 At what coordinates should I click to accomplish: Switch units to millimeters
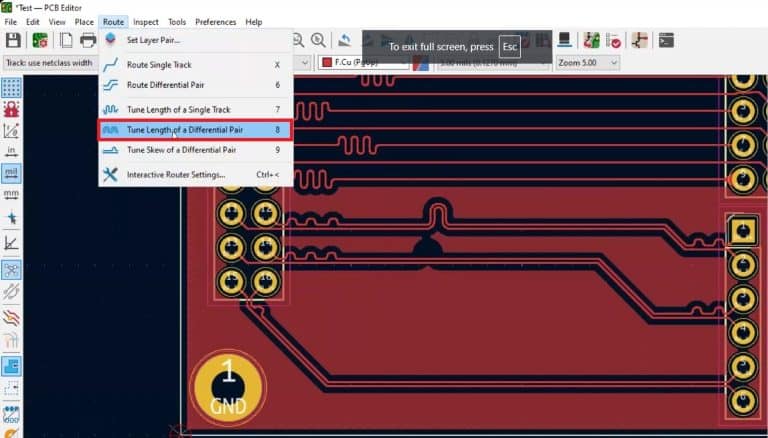(x=12, y=194)
